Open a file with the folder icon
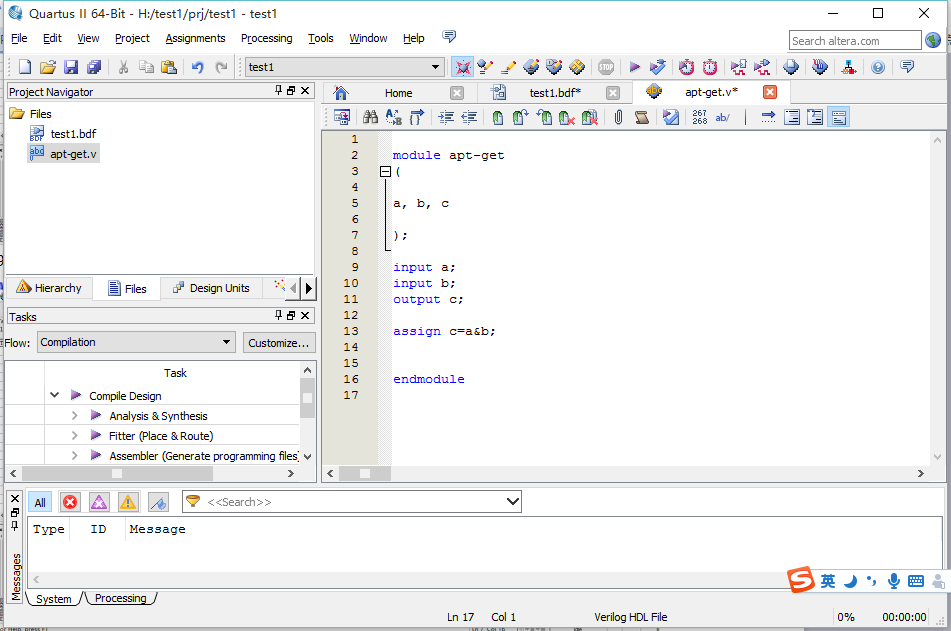This screenshot has width=951, height=631. pyautogui.click(x=48, y=67)
